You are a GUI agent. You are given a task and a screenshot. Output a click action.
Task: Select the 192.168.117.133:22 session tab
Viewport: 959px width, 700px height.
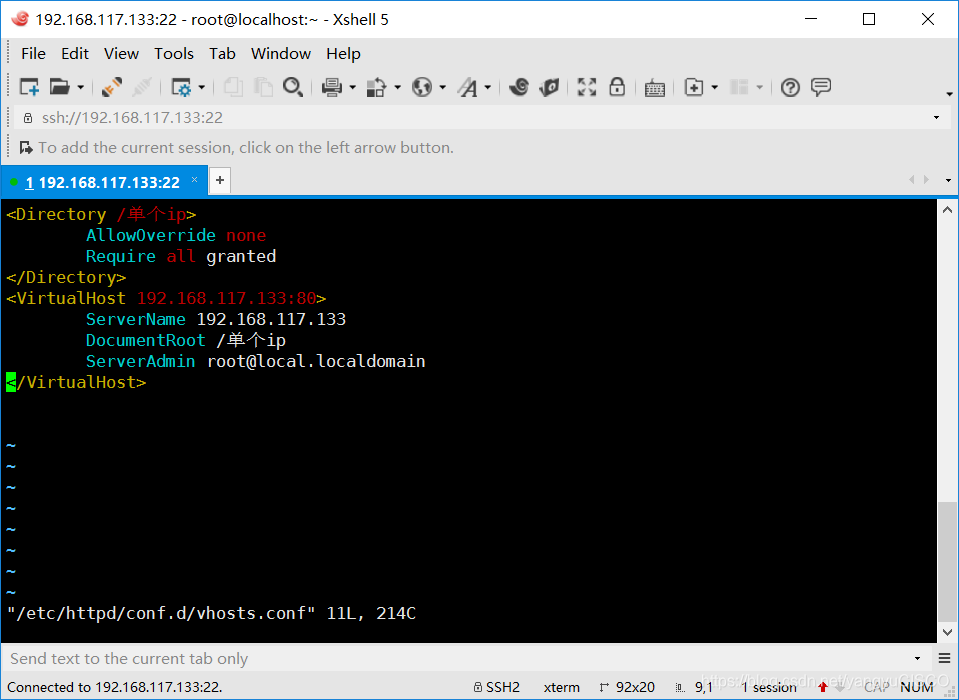[x=103, y=182]
